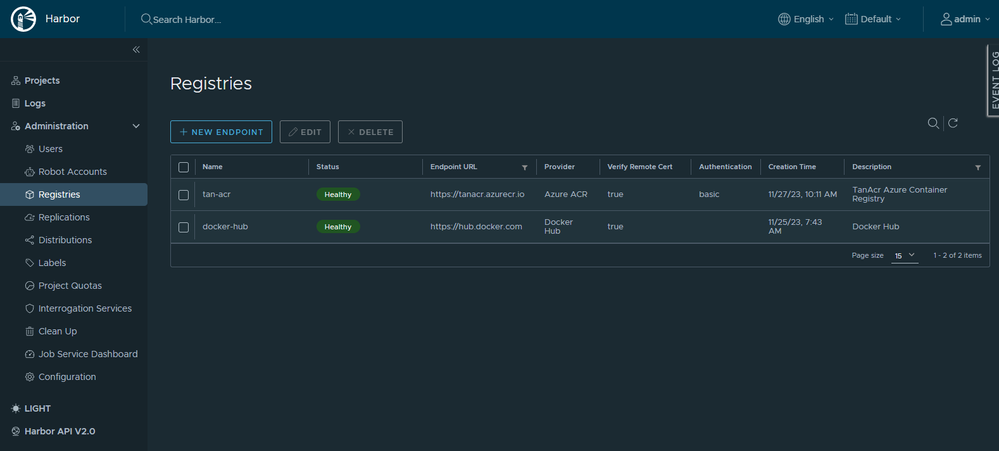The height and width of the screenshot is (451, 999).
Task: Sort by the Name column header
Action: tap(212, 167)
